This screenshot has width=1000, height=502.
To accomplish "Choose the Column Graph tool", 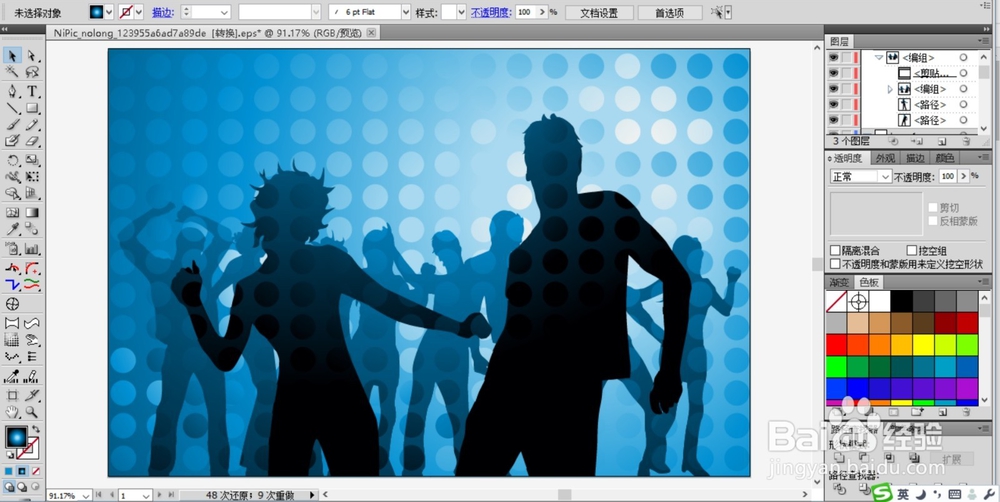I will [32, 249].
